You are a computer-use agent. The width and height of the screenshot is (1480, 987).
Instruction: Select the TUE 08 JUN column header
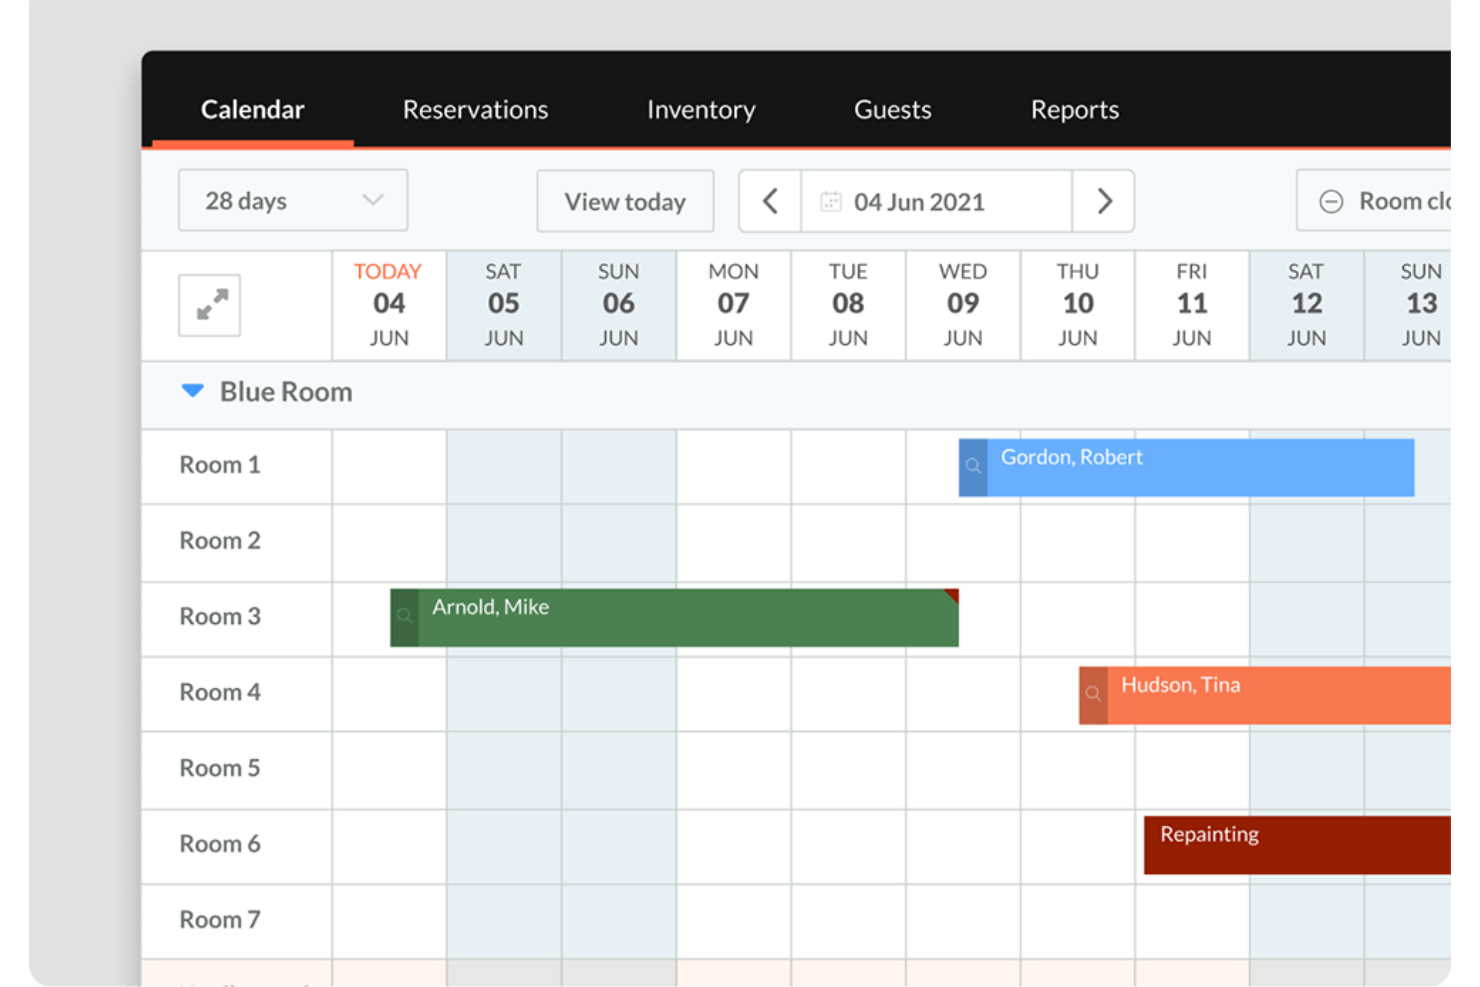click(848, 305)
